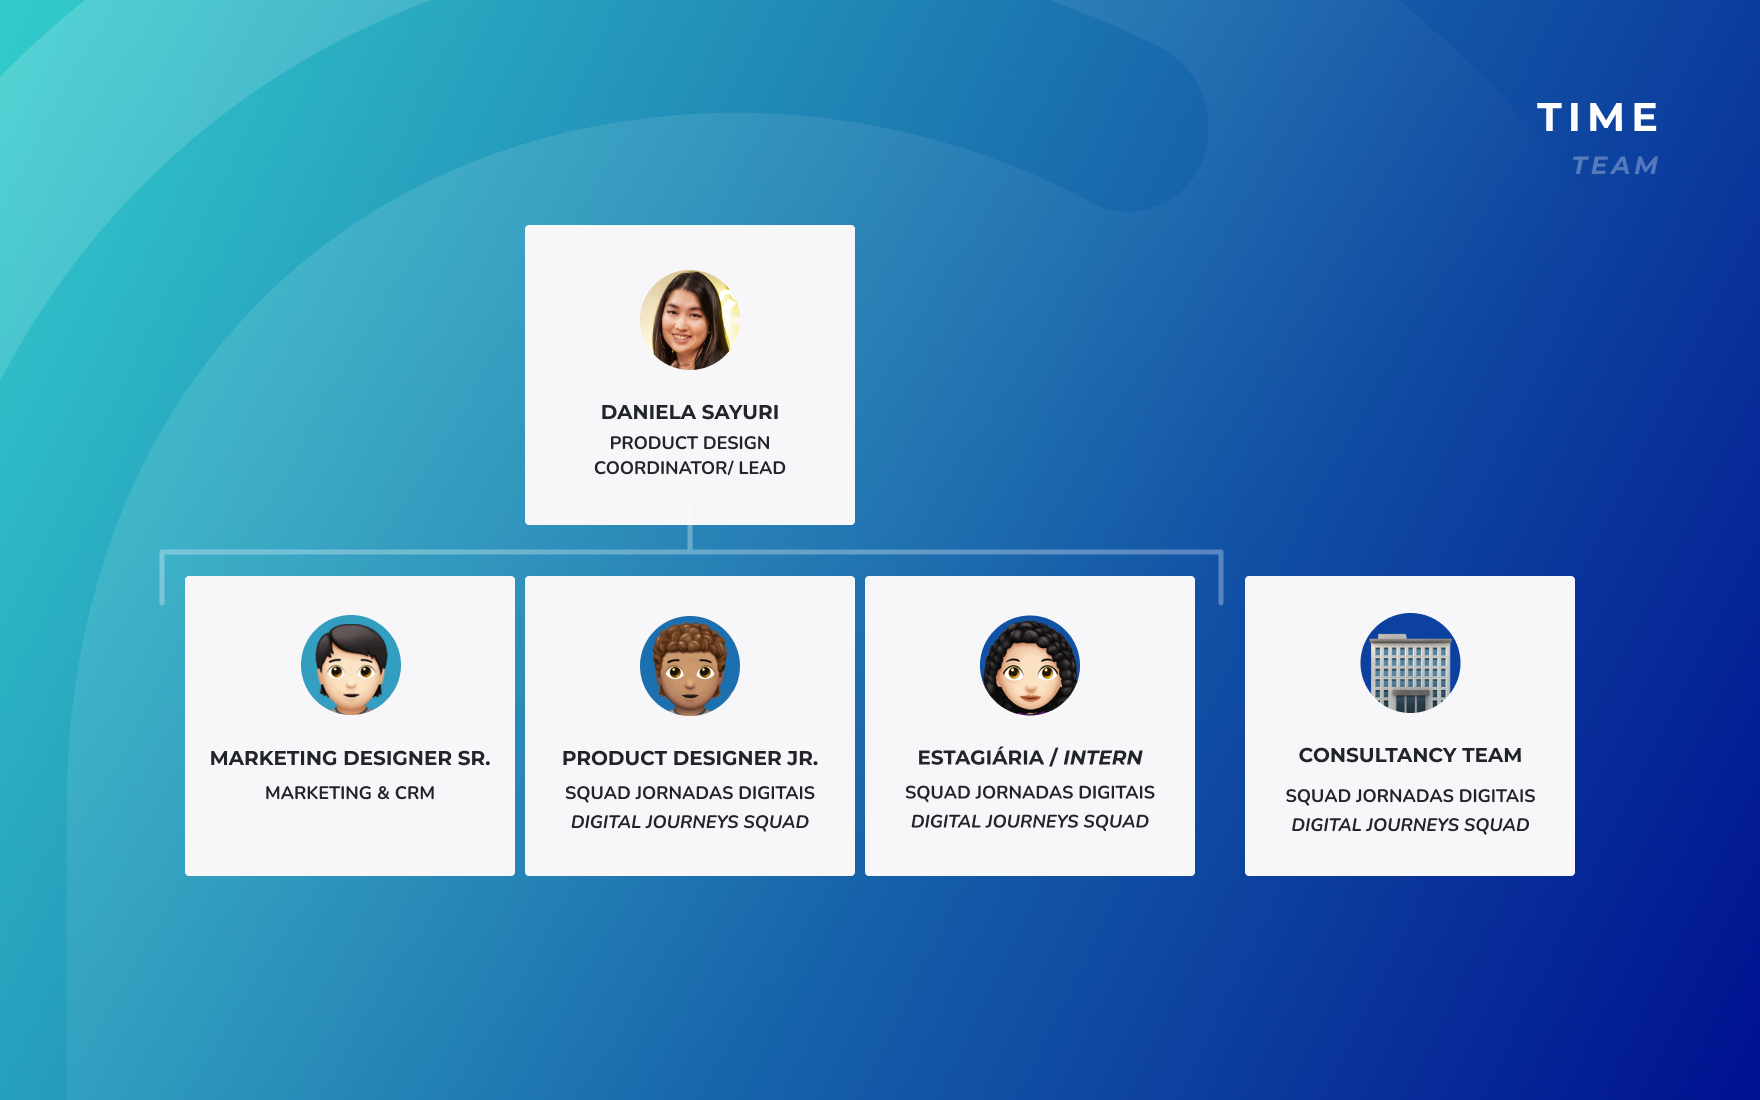Select the Marketing Designer Sr. avatar
The image size is (1760, 1100).
point(351,665)
